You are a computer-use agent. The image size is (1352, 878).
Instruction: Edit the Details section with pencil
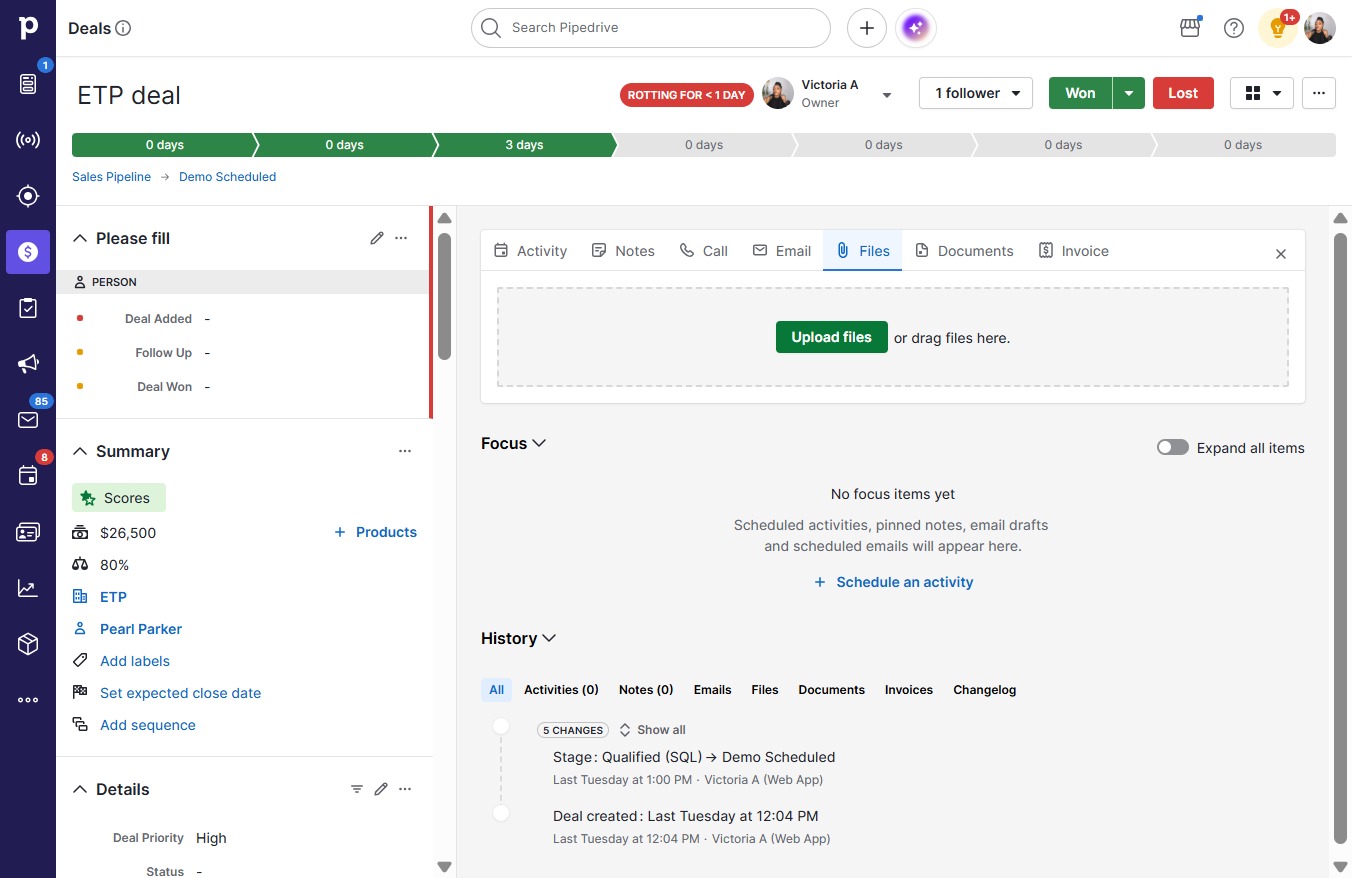coord(381,789)
